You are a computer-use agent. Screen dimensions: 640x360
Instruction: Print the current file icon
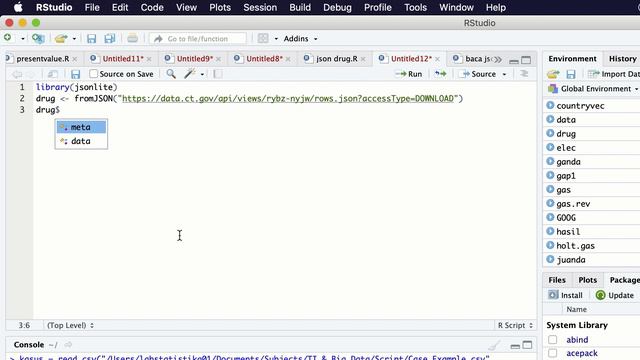coord(132,38)
